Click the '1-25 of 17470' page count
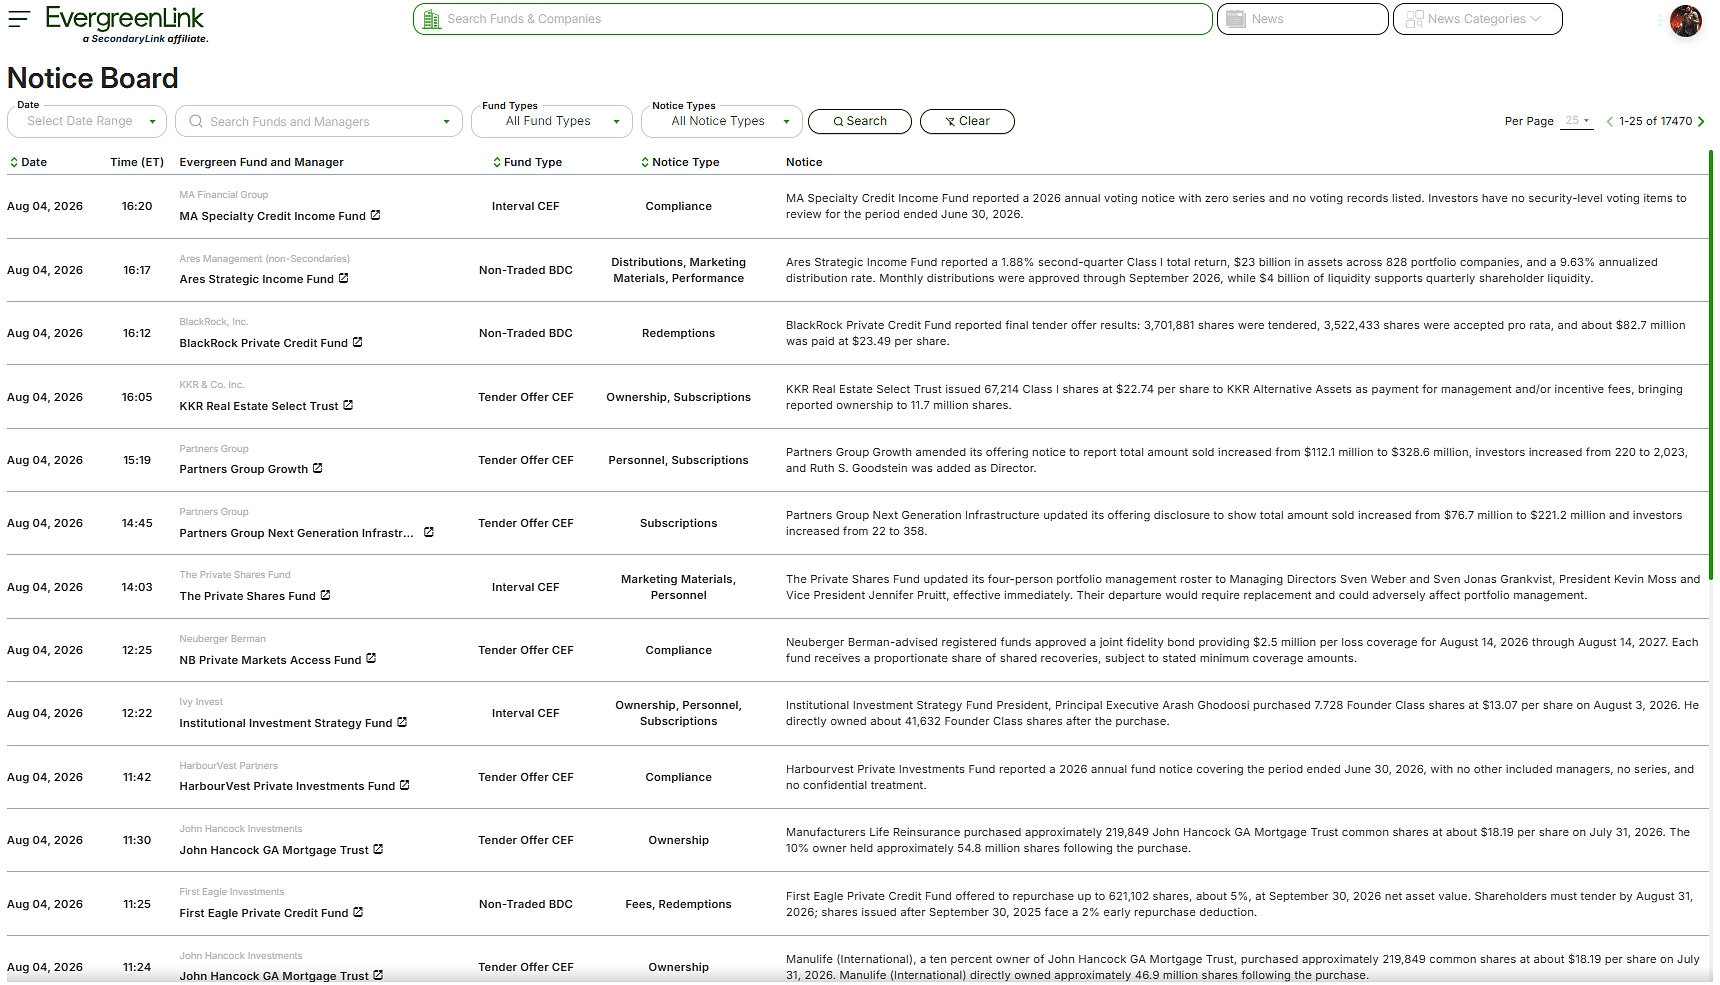Screen dimensions: 1720x985 coord(1655,121)
